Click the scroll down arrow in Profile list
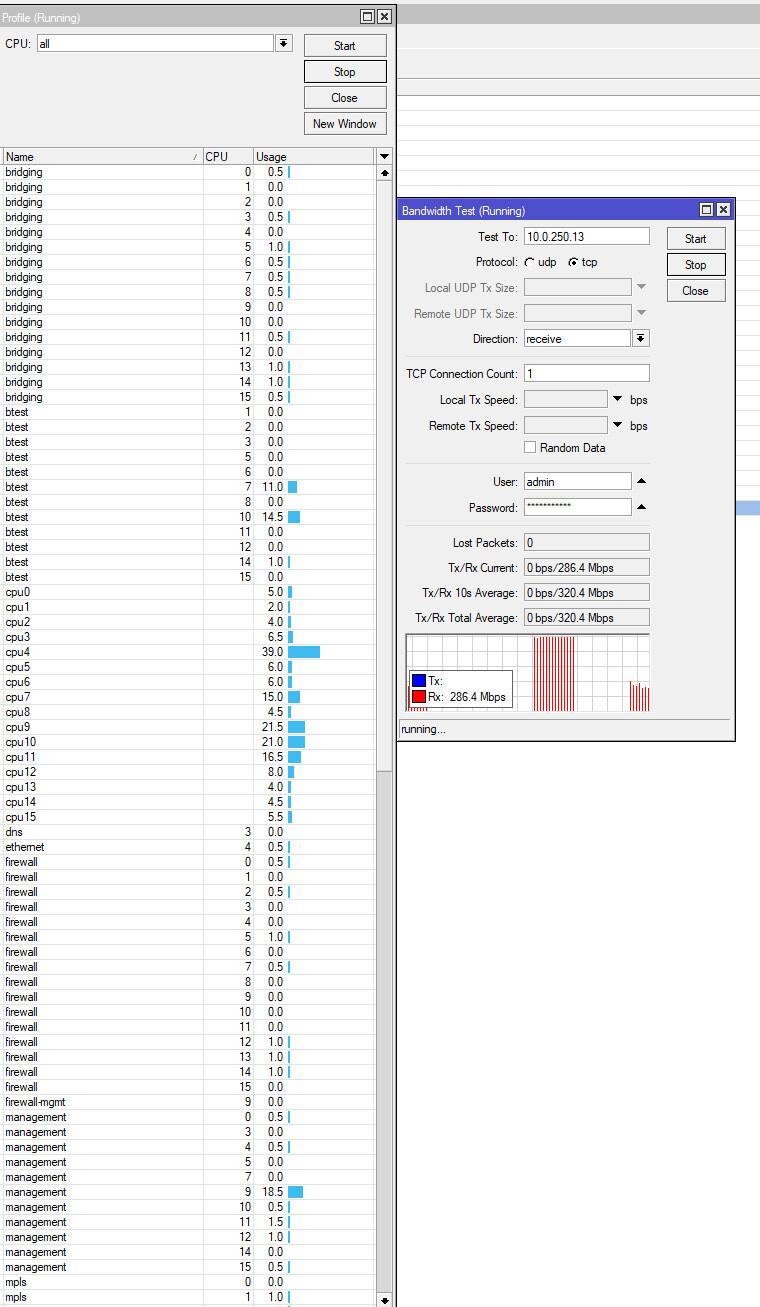 385,1299
